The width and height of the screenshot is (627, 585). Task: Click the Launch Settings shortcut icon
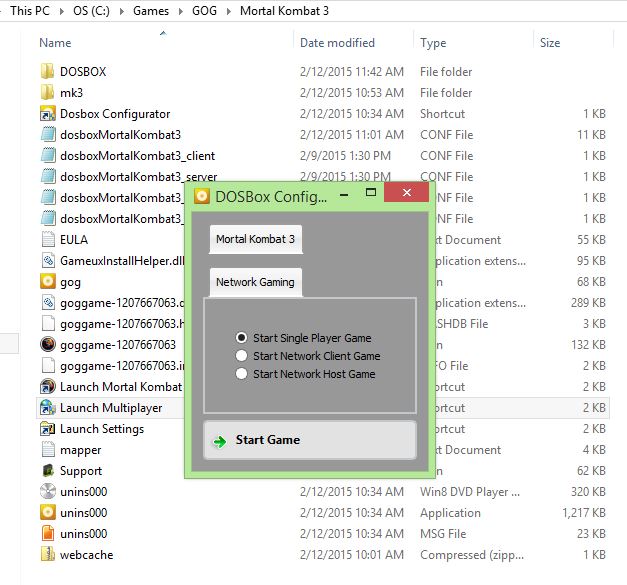click(48, 429)
